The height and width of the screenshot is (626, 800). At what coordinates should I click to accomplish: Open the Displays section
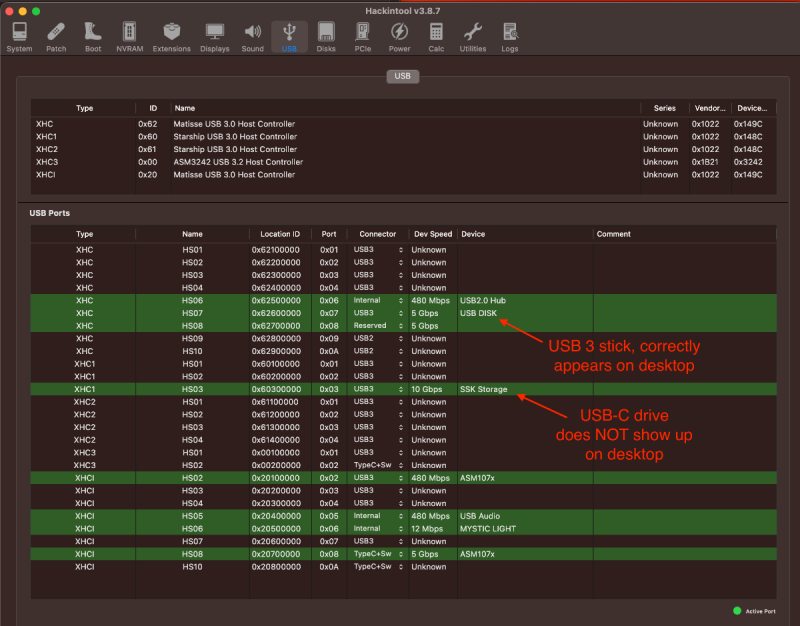pyautogui.click(x=214, y=35)
